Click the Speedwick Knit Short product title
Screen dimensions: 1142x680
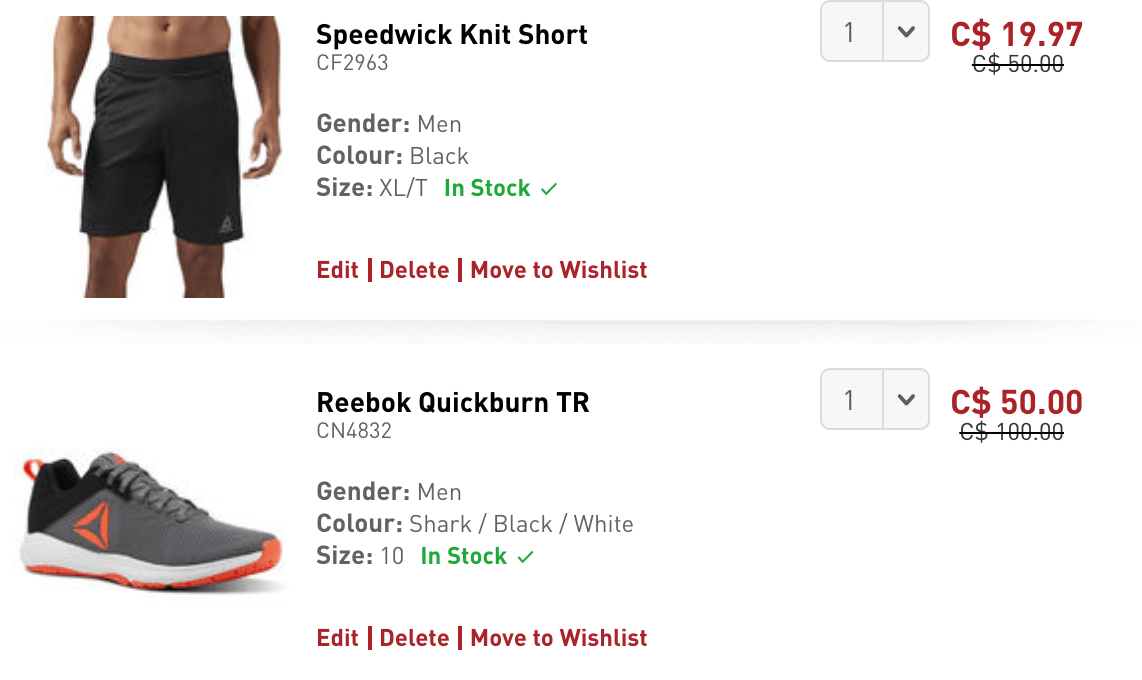click(x=452, y=35)
